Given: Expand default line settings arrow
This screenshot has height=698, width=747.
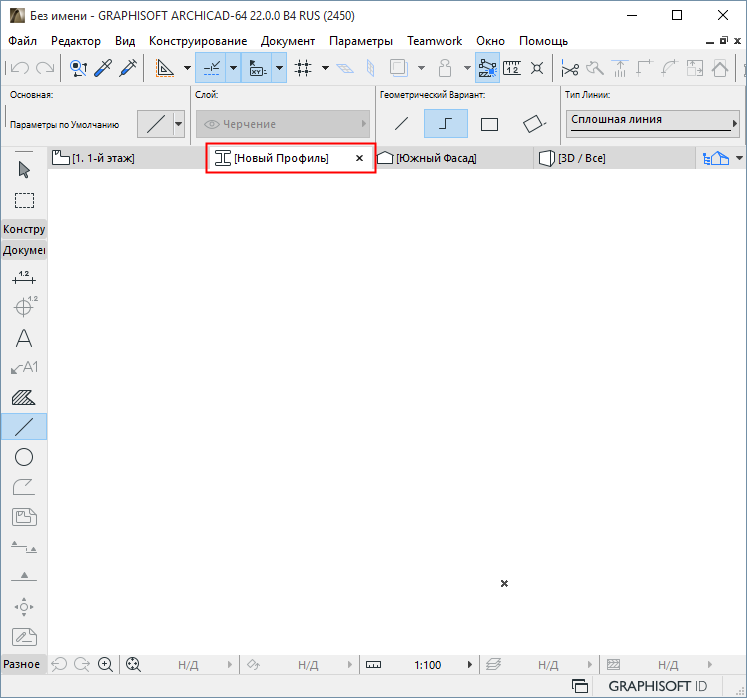Looking at the screenshot, I should click(179, 124).
